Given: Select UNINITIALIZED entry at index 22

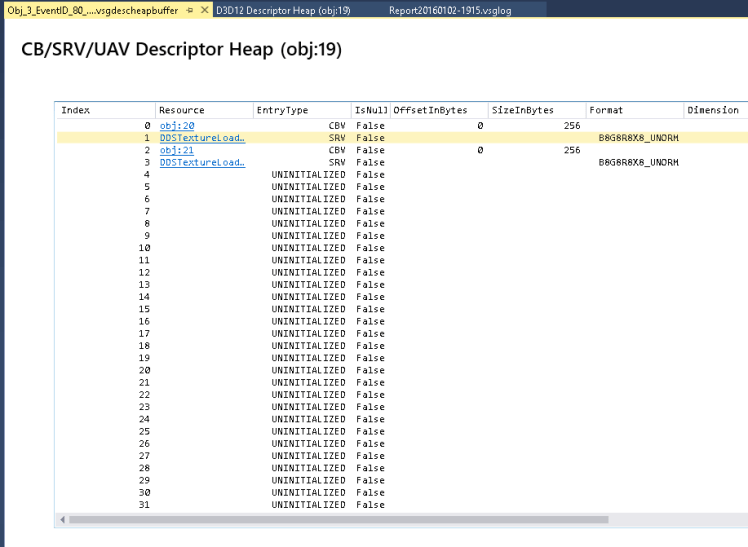Looking at the screenshot, I should point(308,395).
